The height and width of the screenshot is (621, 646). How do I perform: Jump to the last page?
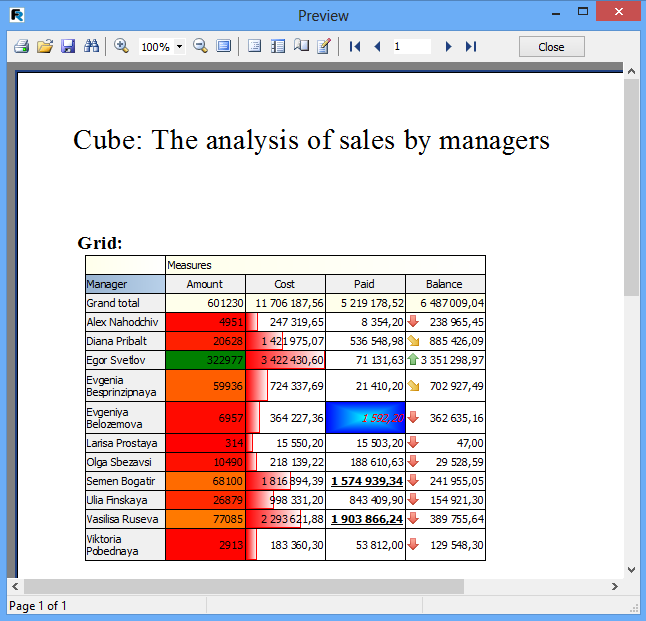tap(471, 47)
